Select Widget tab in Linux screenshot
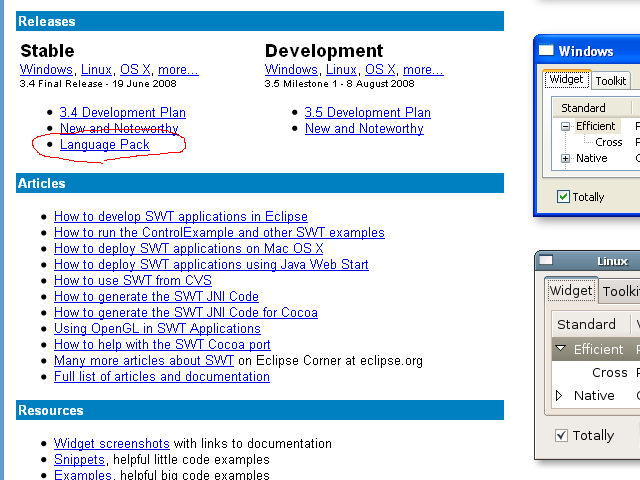Screen dimensions: 640x480 tap(571, 291)
